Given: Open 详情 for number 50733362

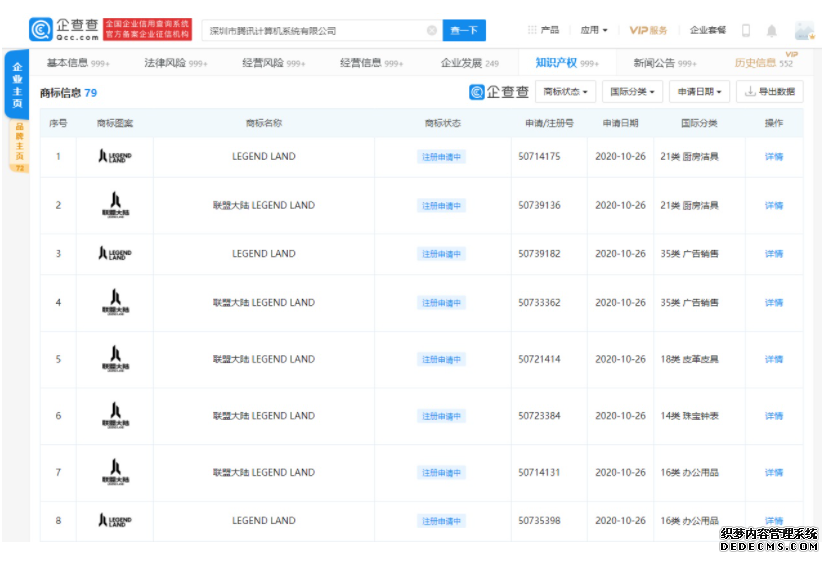Looking at the screenshot, I should point(773,302).
